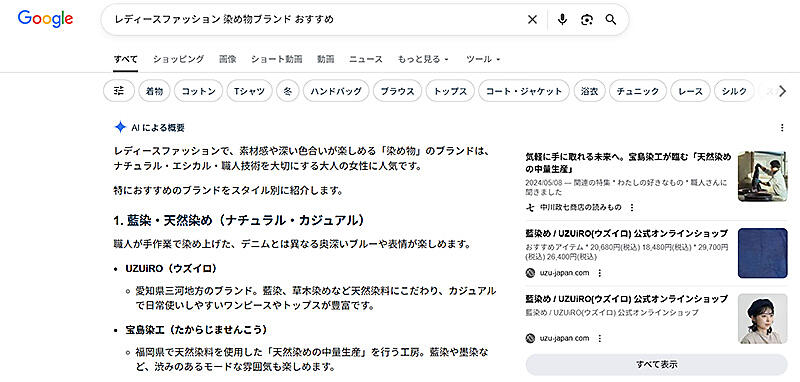Open the 動画 tab
The image size is (800, 382).
(x=326, y=59)
